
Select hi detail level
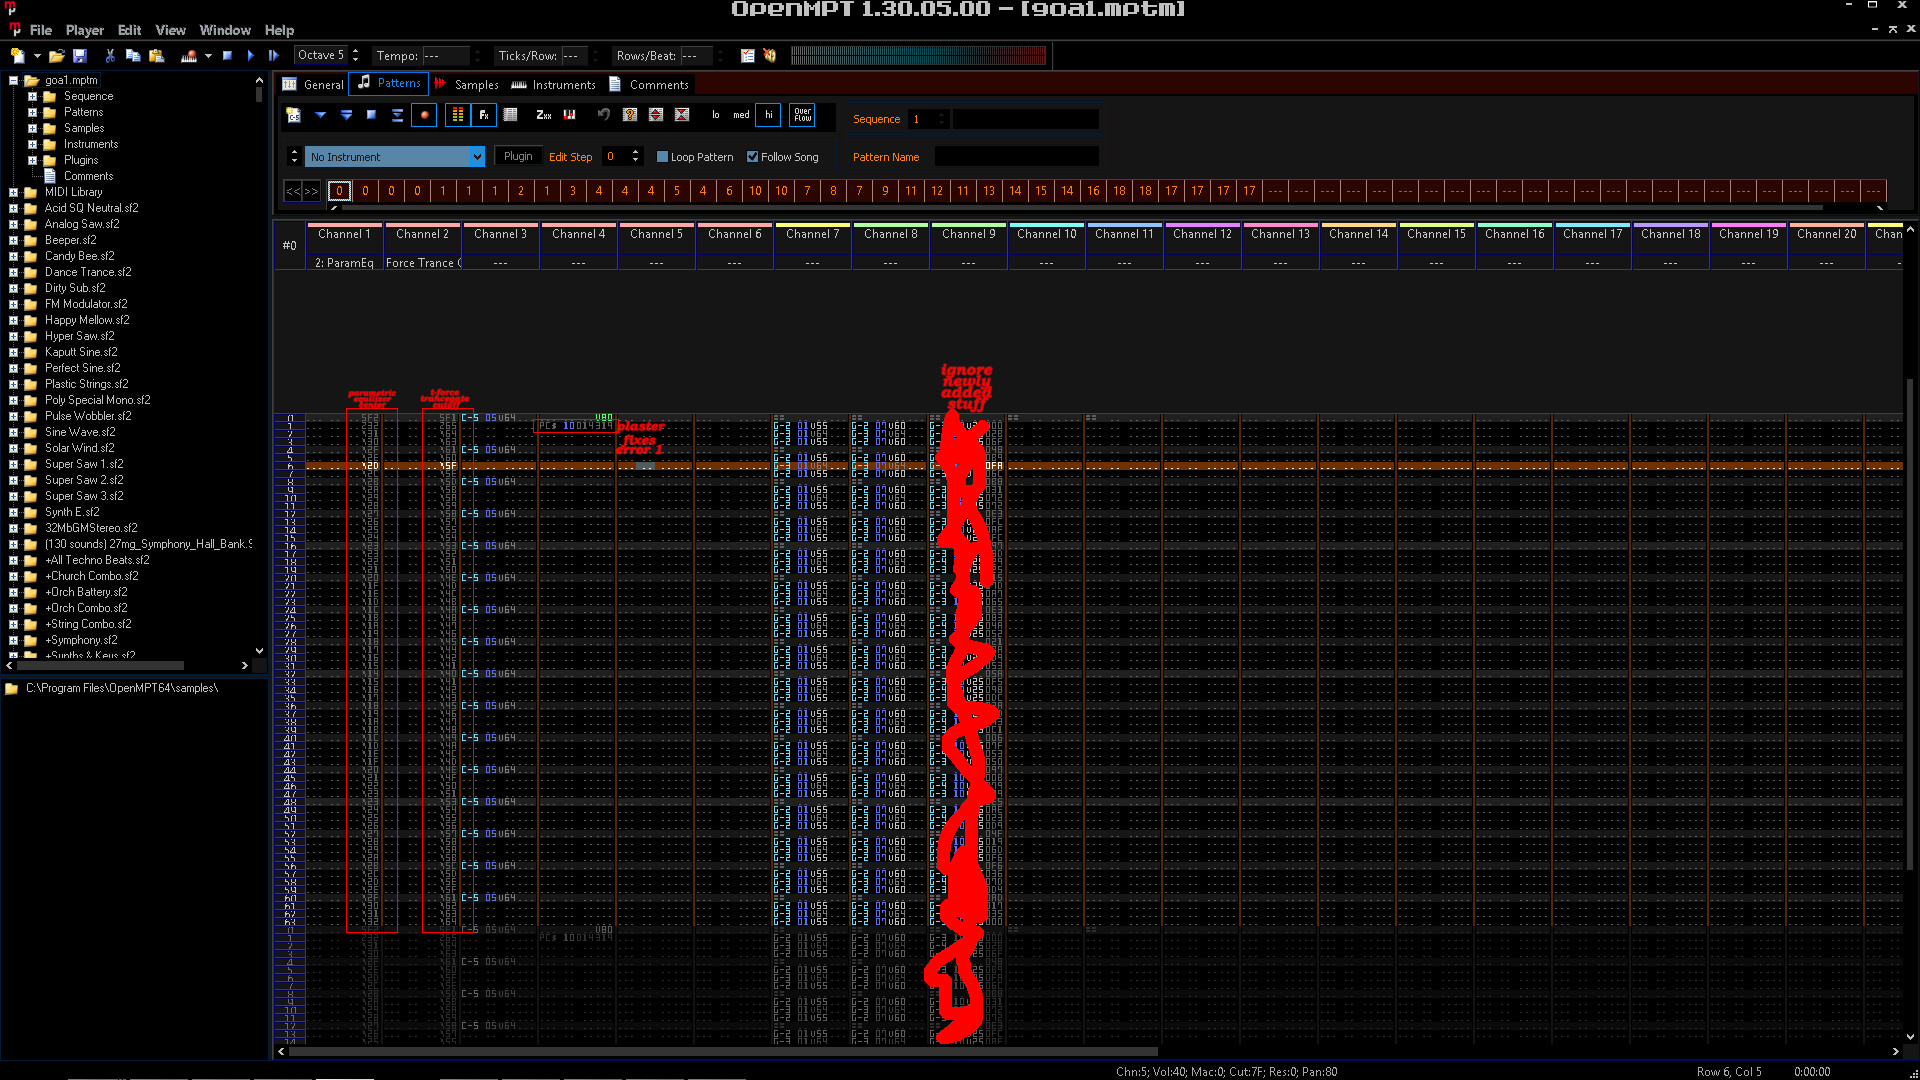tap(768, 115)
